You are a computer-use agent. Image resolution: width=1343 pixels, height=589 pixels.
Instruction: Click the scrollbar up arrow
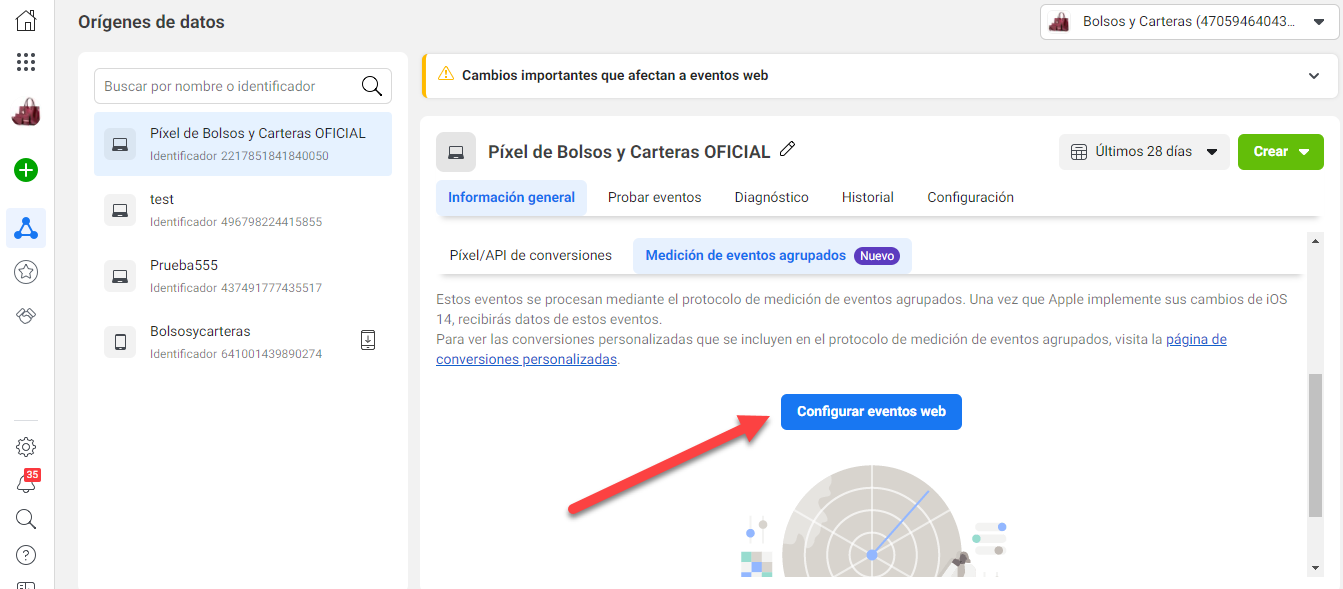[1315, 240]
